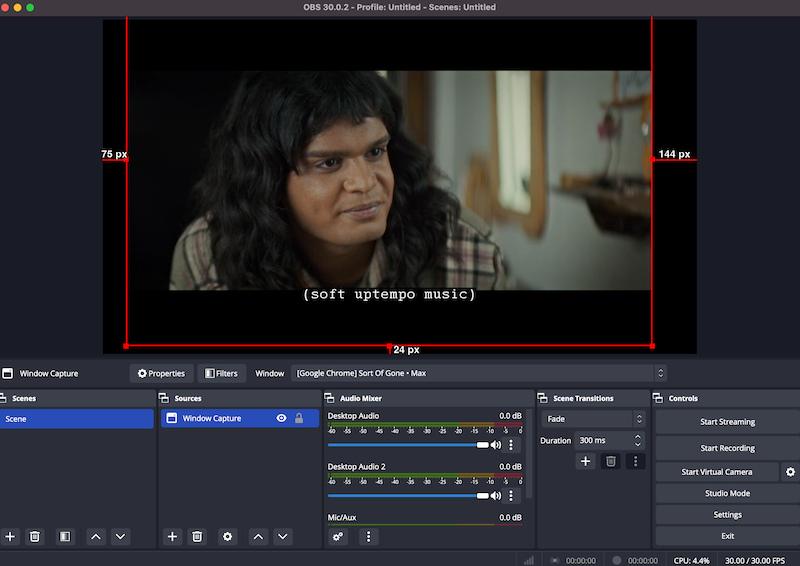Viewport: 800px width, 566px height.
Task: Open source Filters button
Action: 221,374
